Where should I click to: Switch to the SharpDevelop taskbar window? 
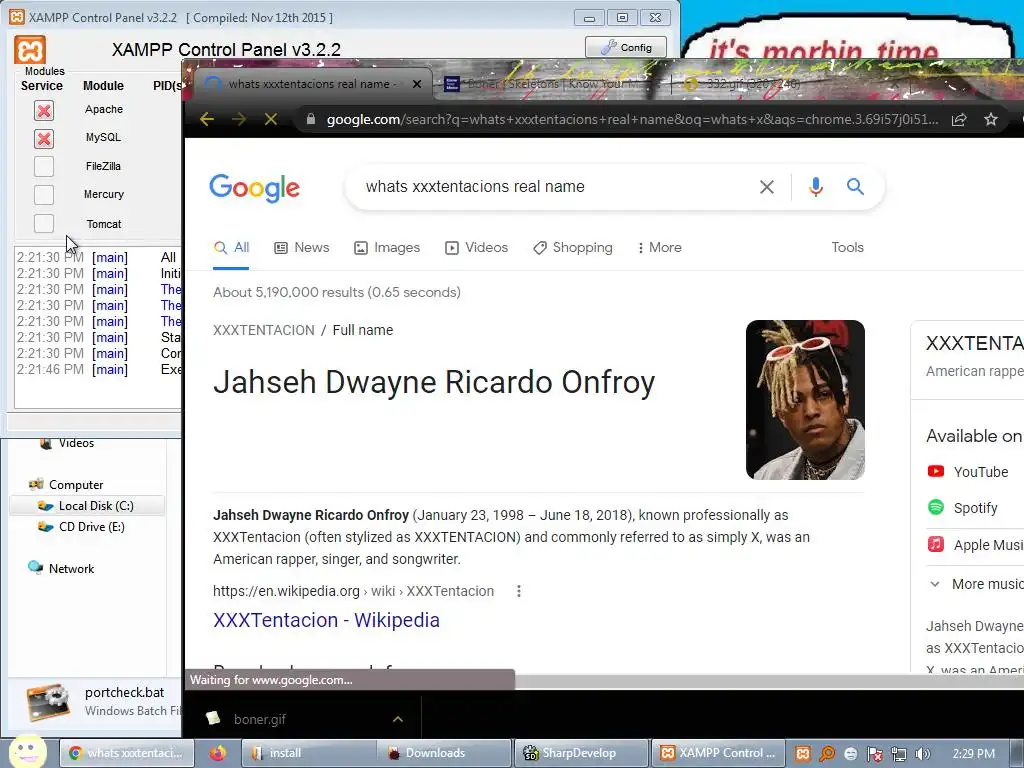(582, 753)
